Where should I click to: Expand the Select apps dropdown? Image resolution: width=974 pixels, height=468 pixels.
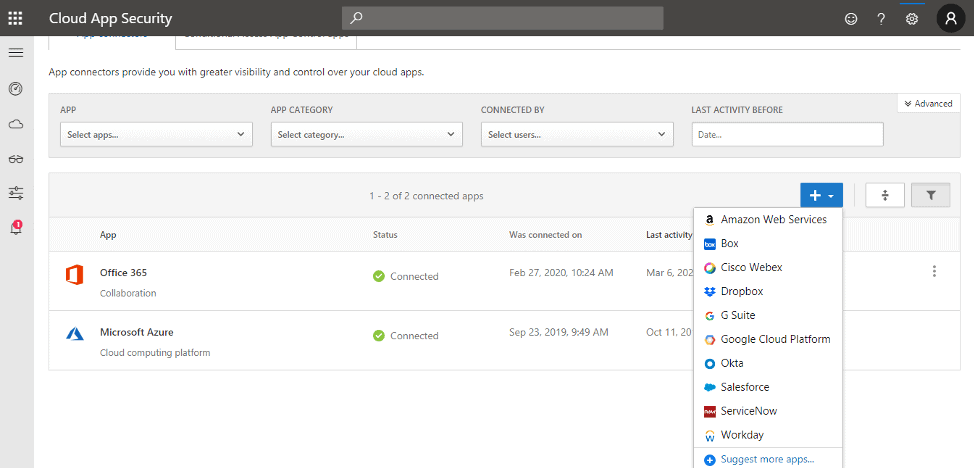[x=157, y=134]
